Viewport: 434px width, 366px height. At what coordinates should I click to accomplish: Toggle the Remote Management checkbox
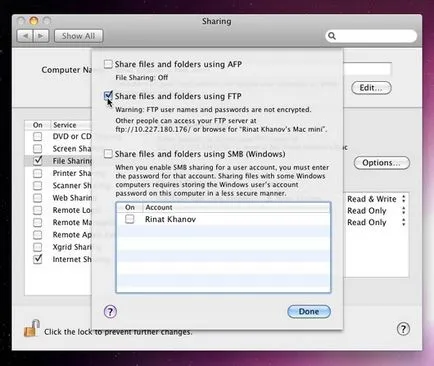[38, 222]
